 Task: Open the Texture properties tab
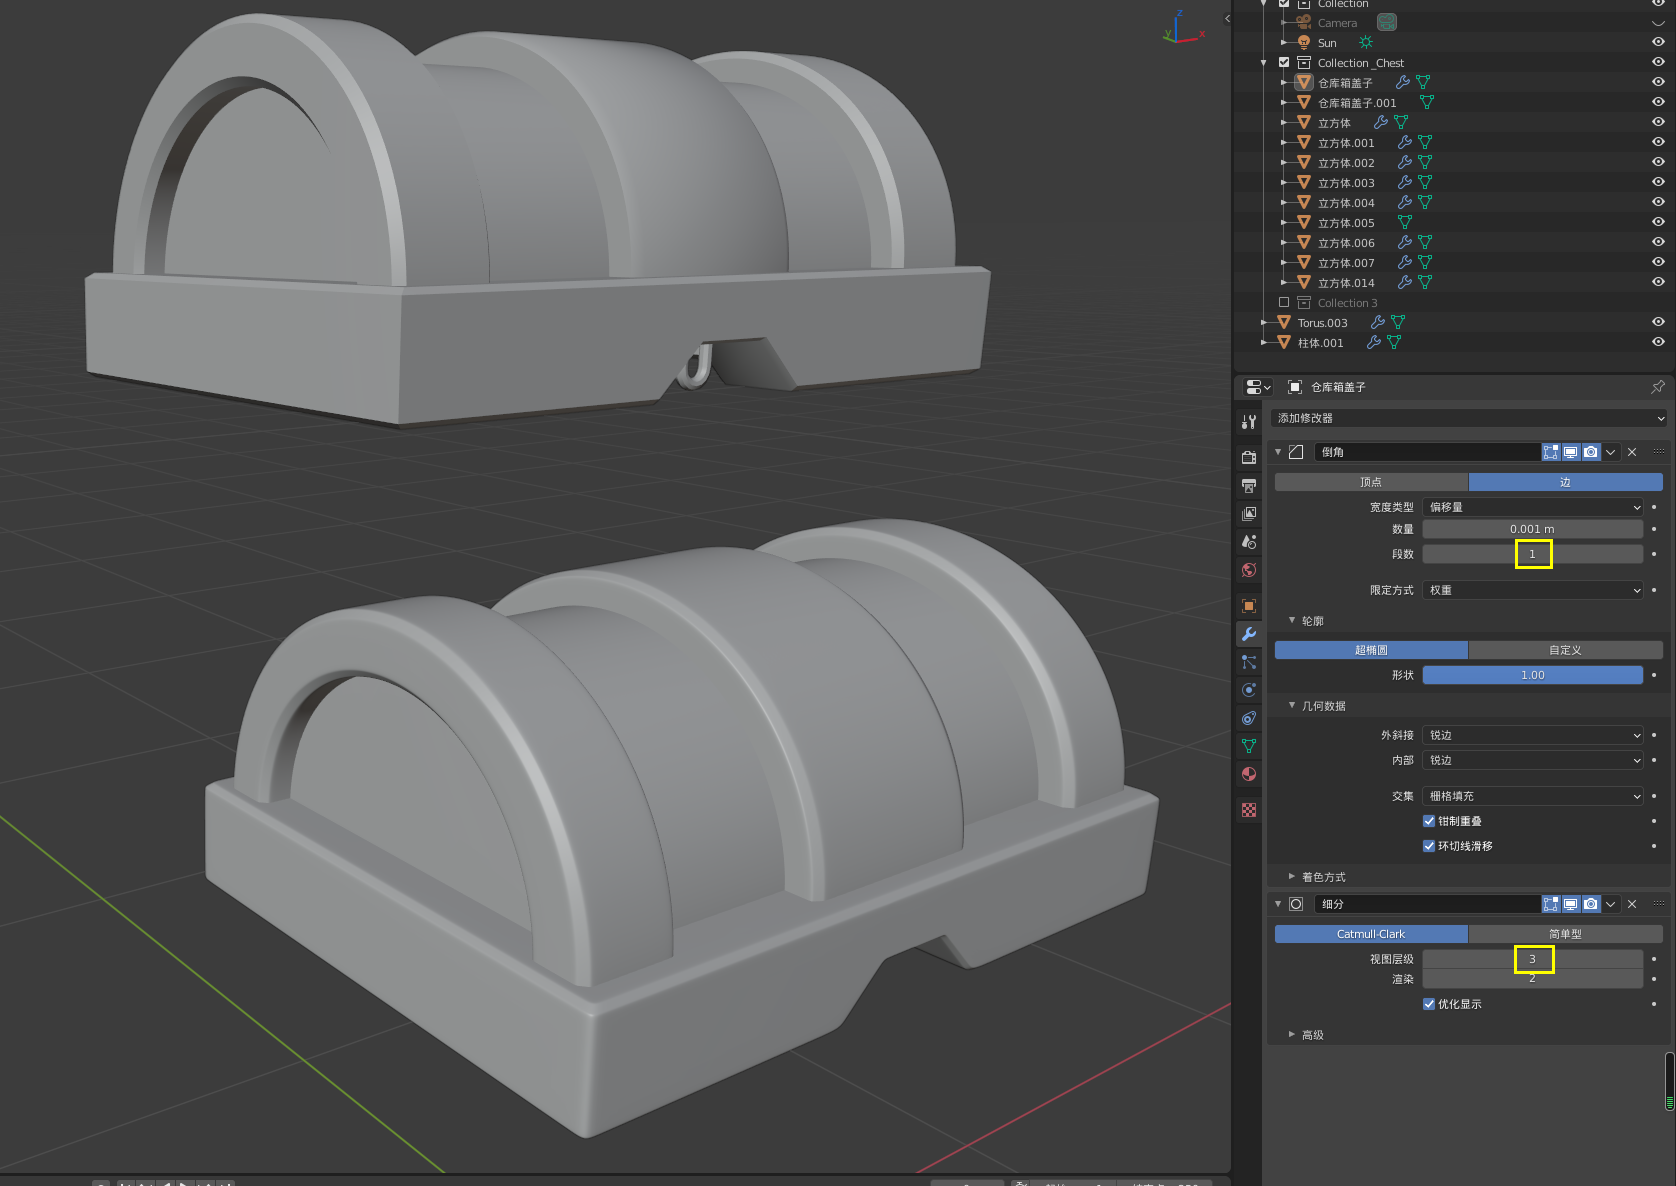tap(1248, 810)
